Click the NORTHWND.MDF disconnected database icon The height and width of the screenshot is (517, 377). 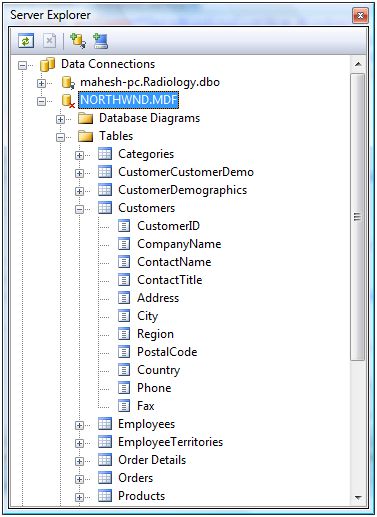pos(68,100)
